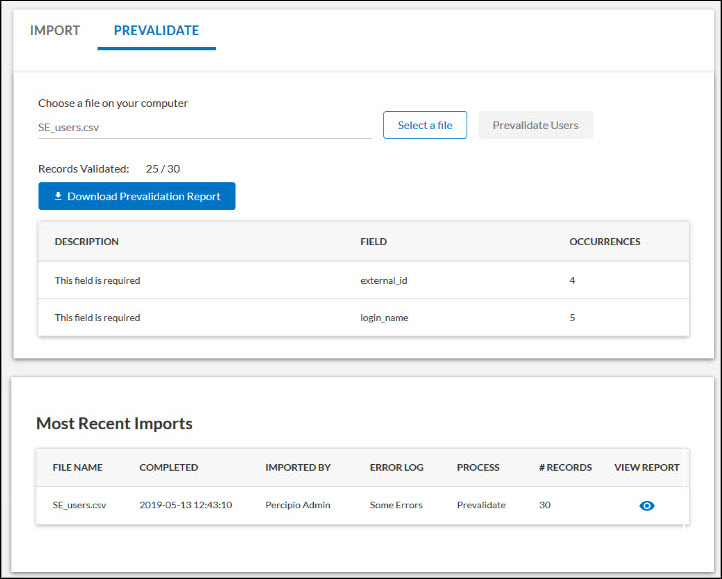
Task: Open the PREVALIDATE tab
Action: tap(156, 31)
